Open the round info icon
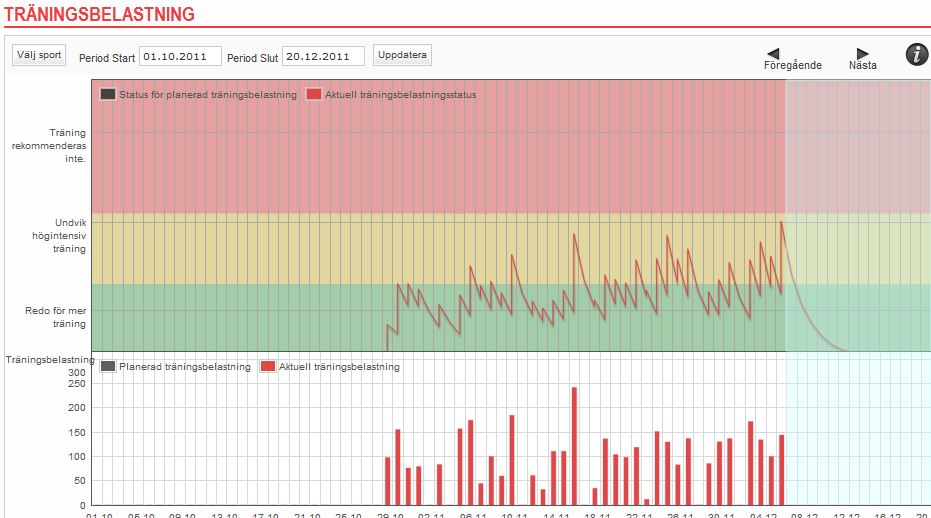 tap(917, 55)
